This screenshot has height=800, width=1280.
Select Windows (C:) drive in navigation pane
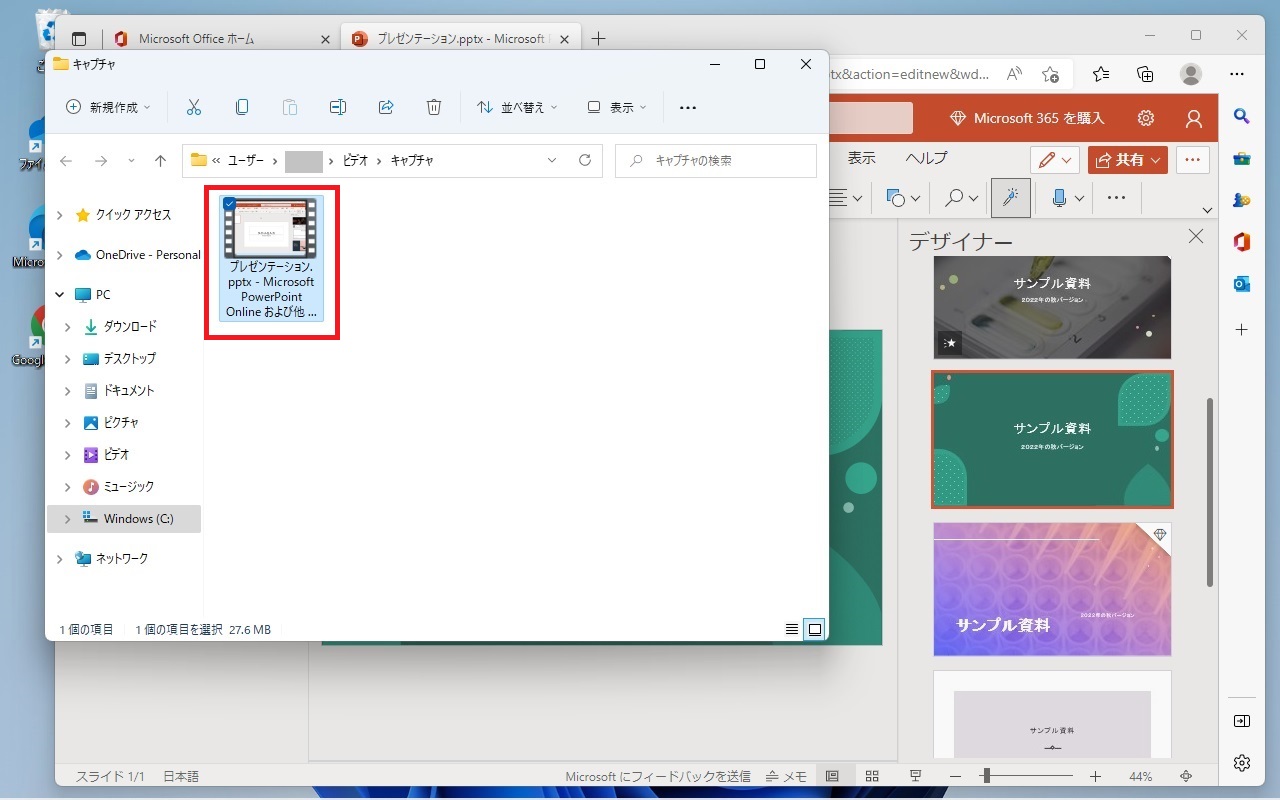tap(124, 519)
